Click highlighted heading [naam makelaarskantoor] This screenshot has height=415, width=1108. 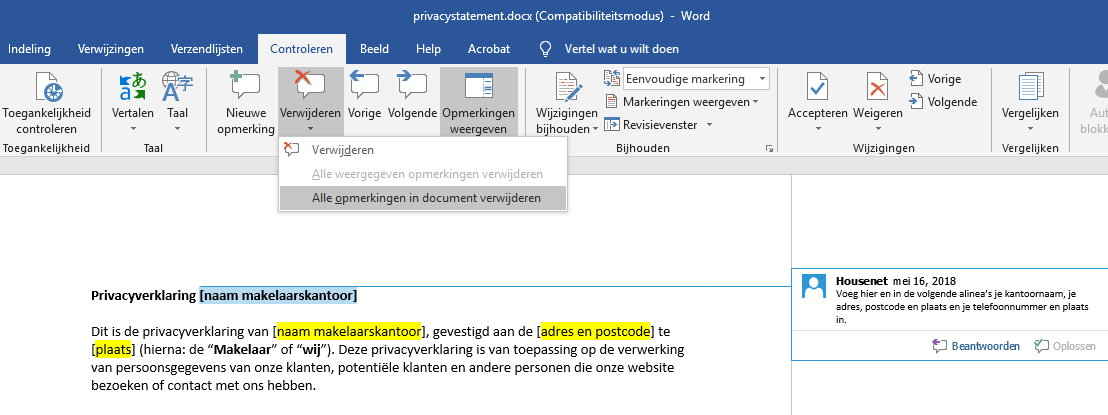(278, 295)
